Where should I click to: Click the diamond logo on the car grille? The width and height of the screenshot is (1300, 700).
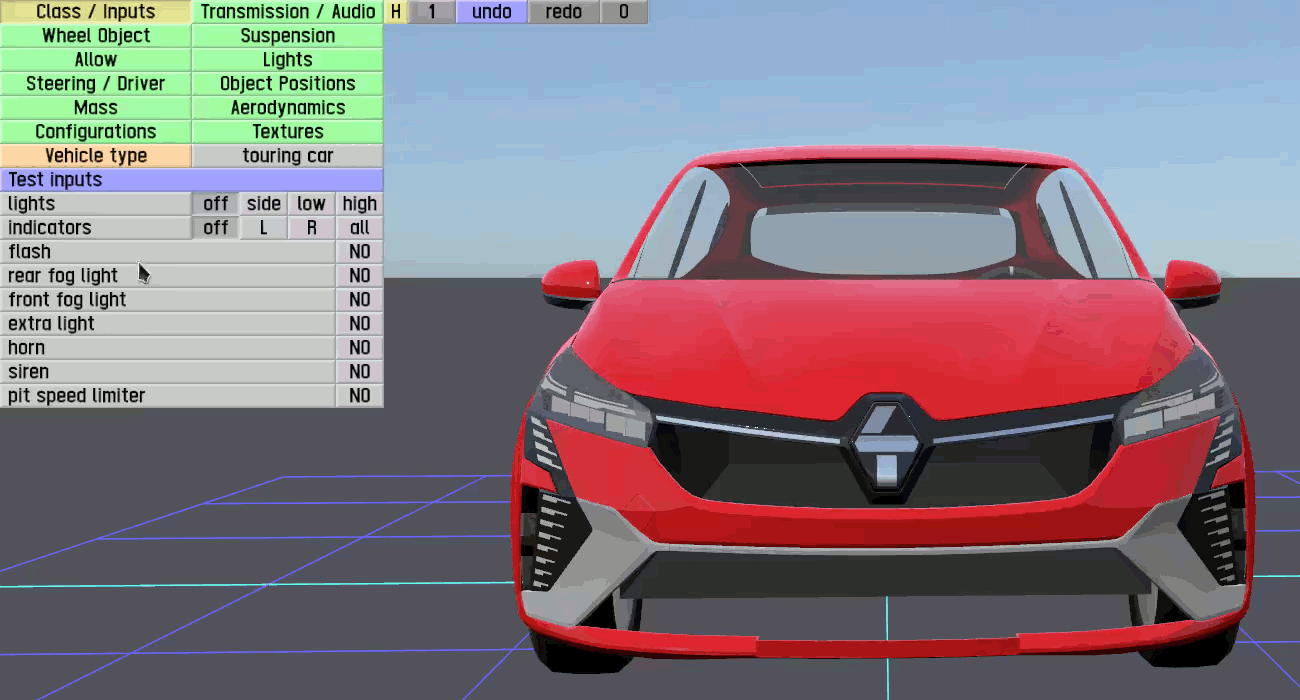[886, 447]
